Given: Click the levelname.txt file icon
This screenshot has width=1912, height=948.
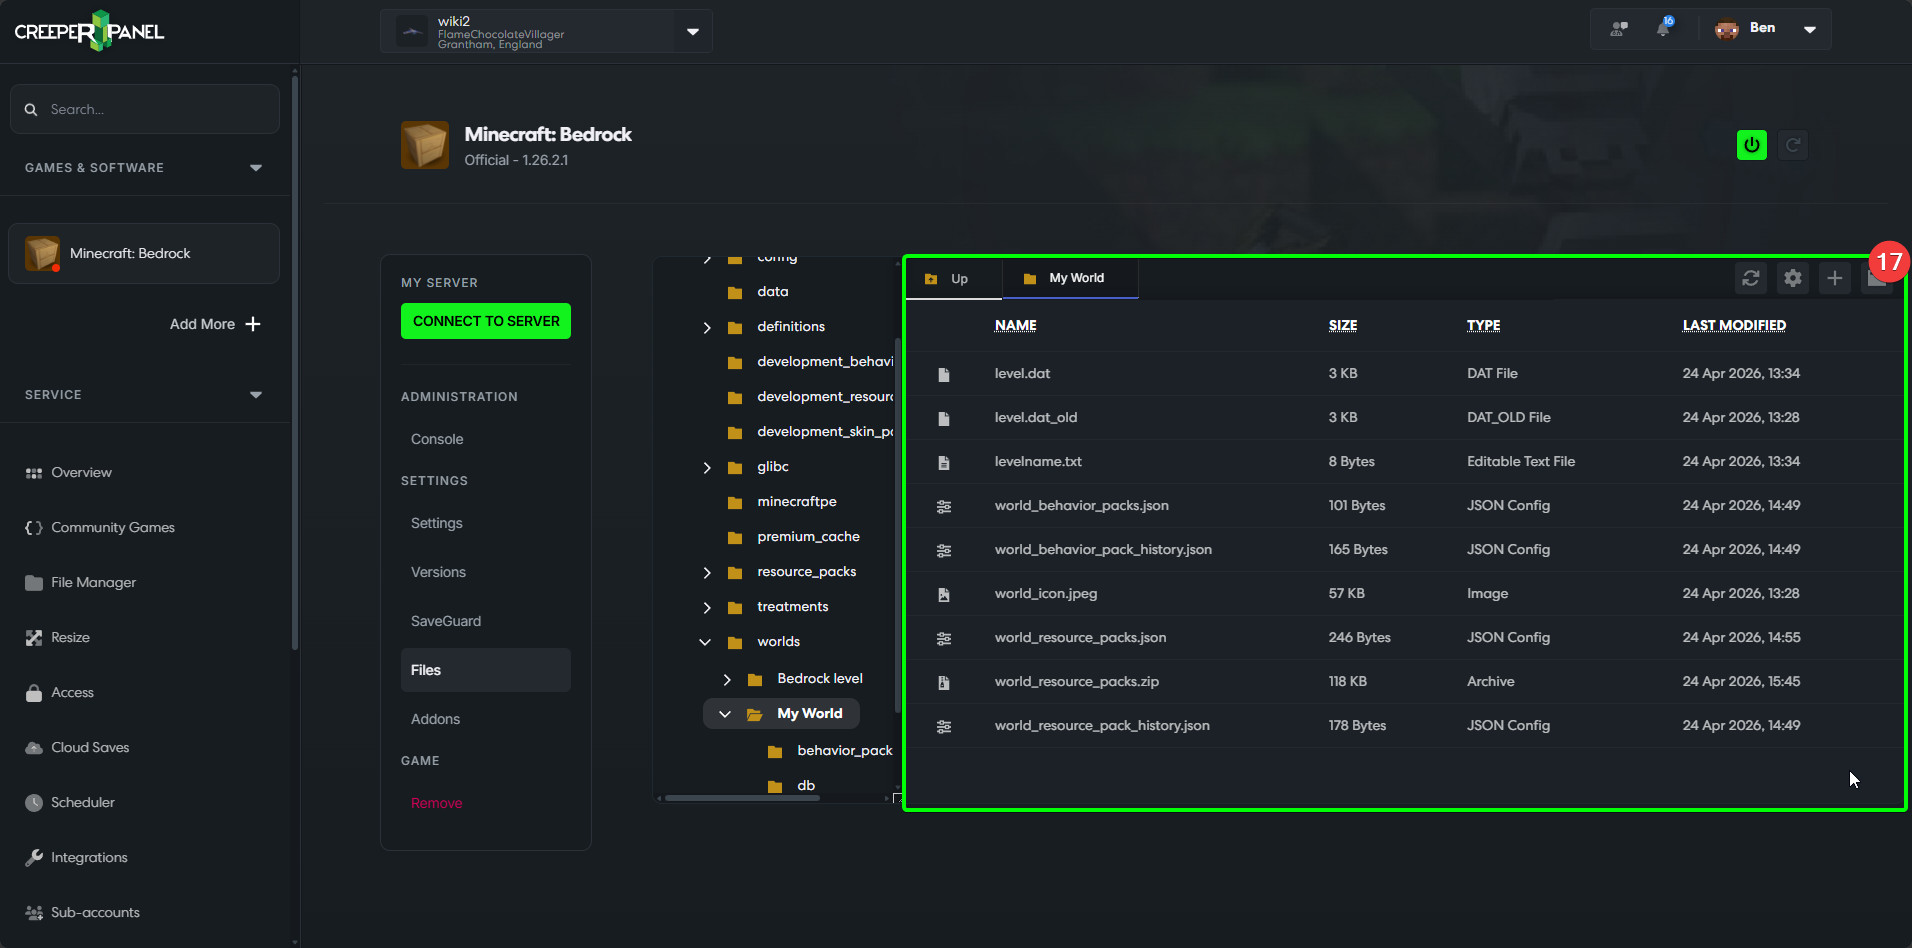Looking at the screenshot, I should click(x=943, y=462).
